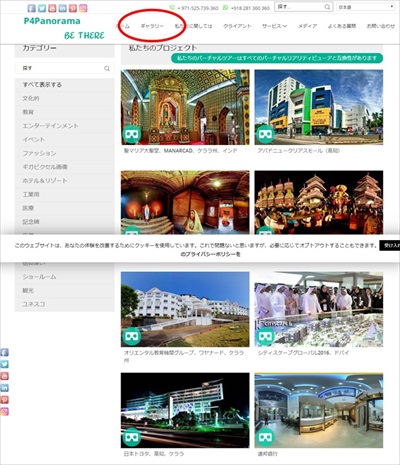Click magnifier icon in category search box
The image size is (400, 465).
pyautogui.click(x=107, y=68)
